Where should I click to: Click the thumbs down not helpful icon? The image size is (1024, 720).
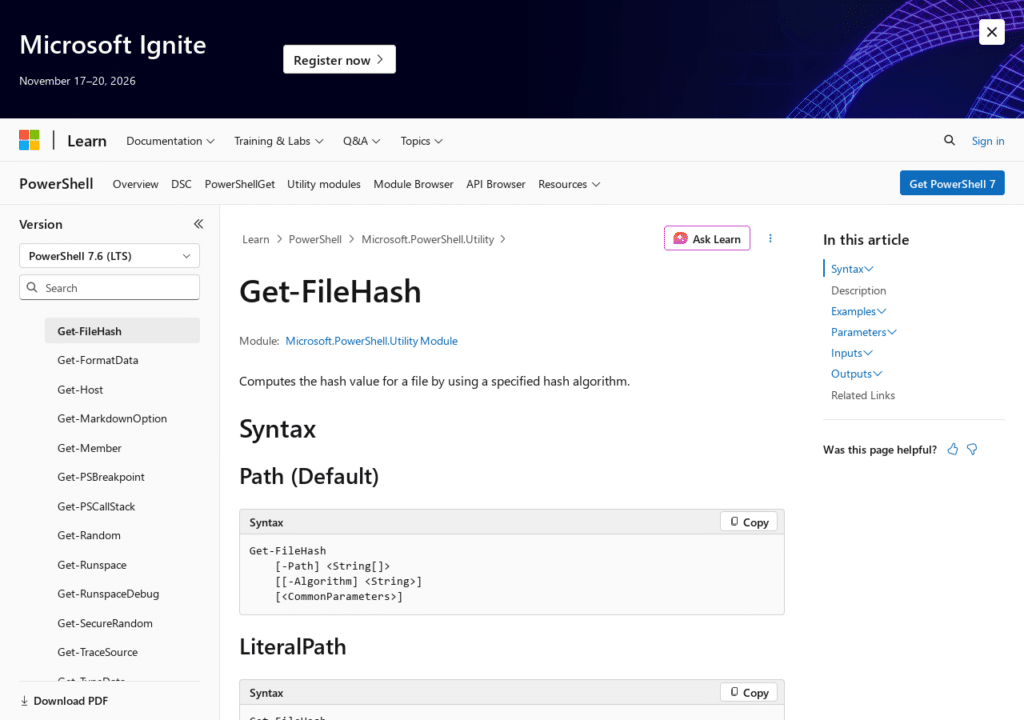[972, 450]
